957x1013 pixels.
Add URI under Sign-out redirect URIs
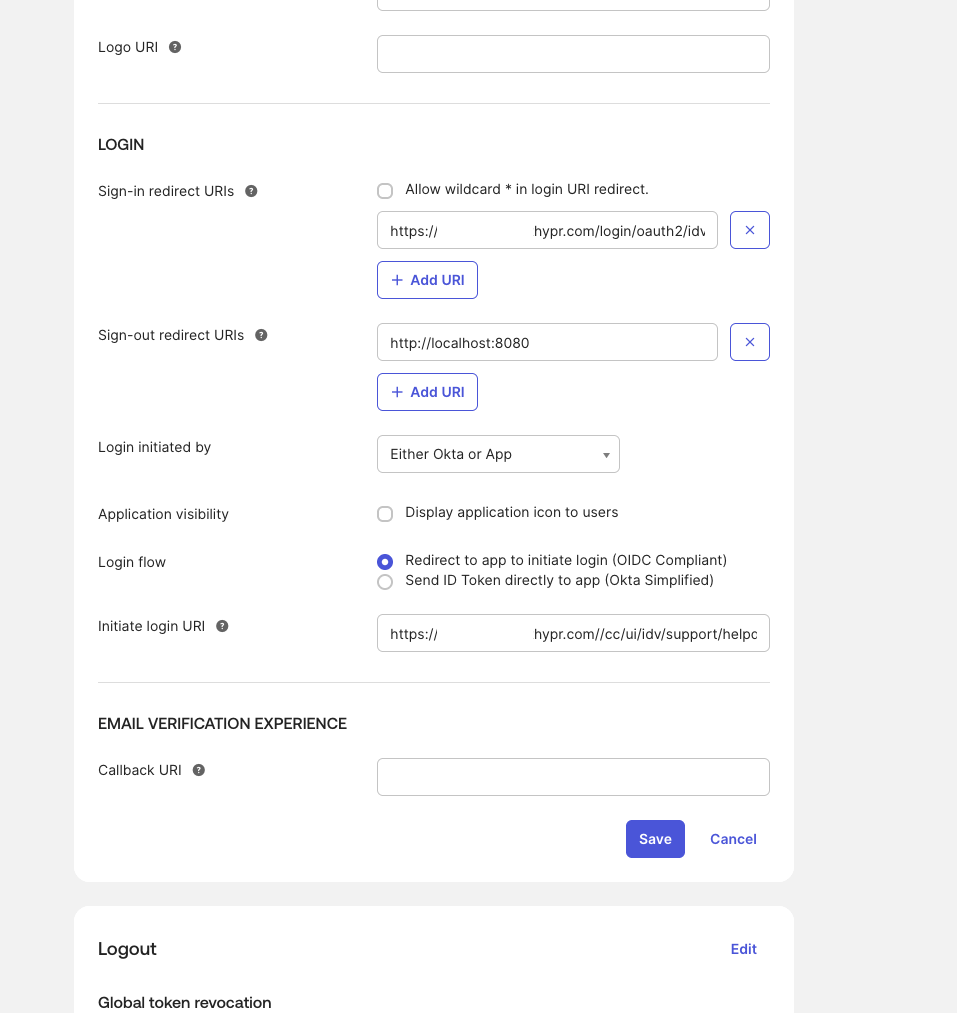click(x=427, y=392)
